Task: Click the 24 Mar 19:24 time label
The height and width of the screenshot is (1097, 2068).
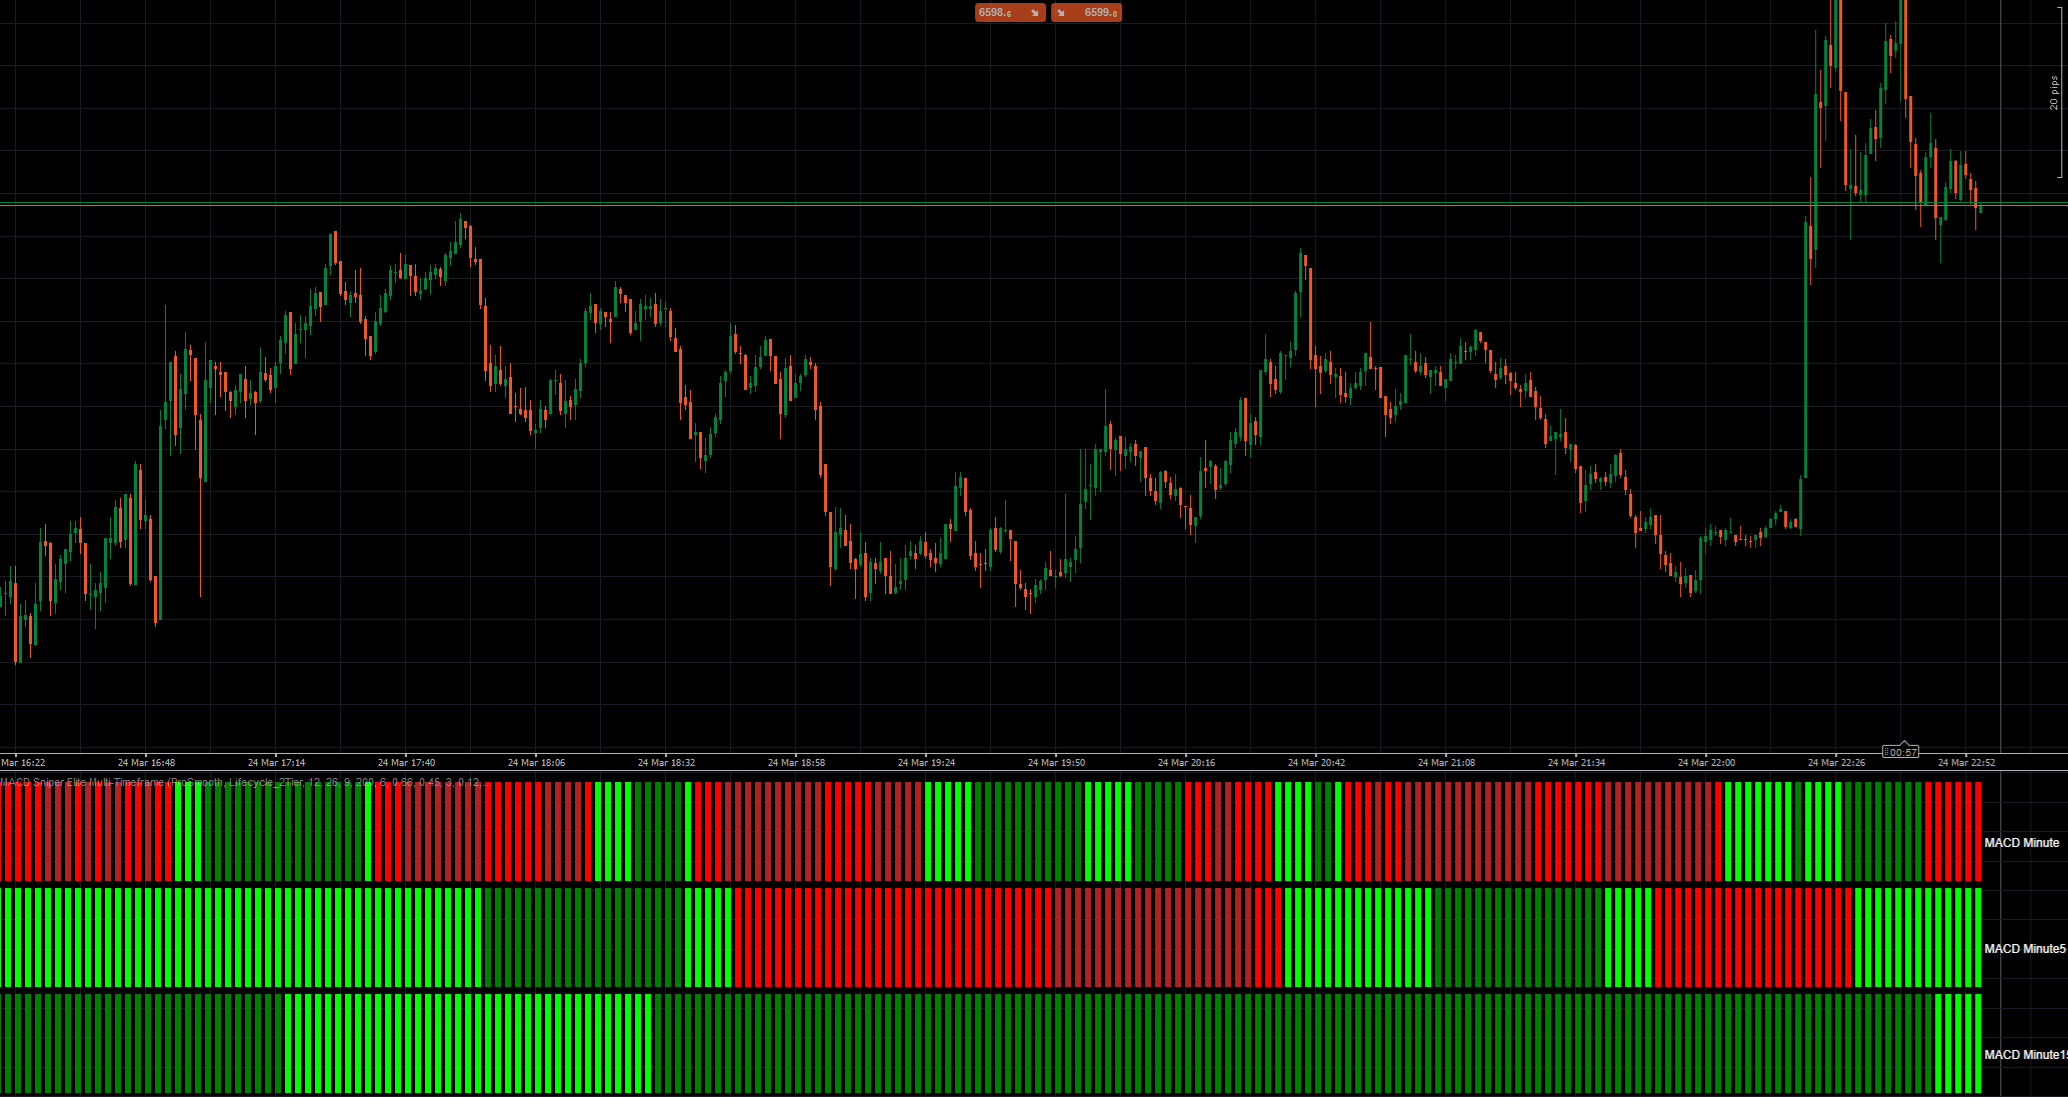Action: [x=926, y=762]
